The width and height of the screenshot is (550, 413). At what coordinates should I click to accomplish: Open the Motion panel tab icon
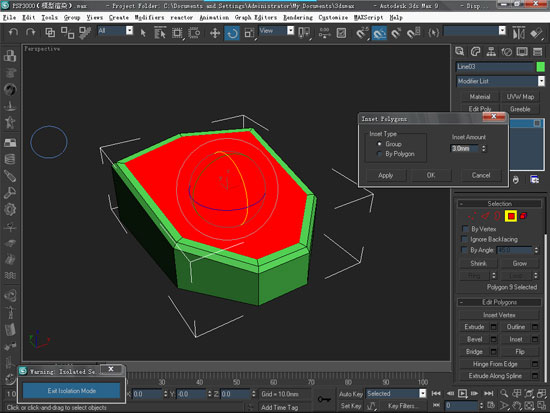(x=507, y=52)
